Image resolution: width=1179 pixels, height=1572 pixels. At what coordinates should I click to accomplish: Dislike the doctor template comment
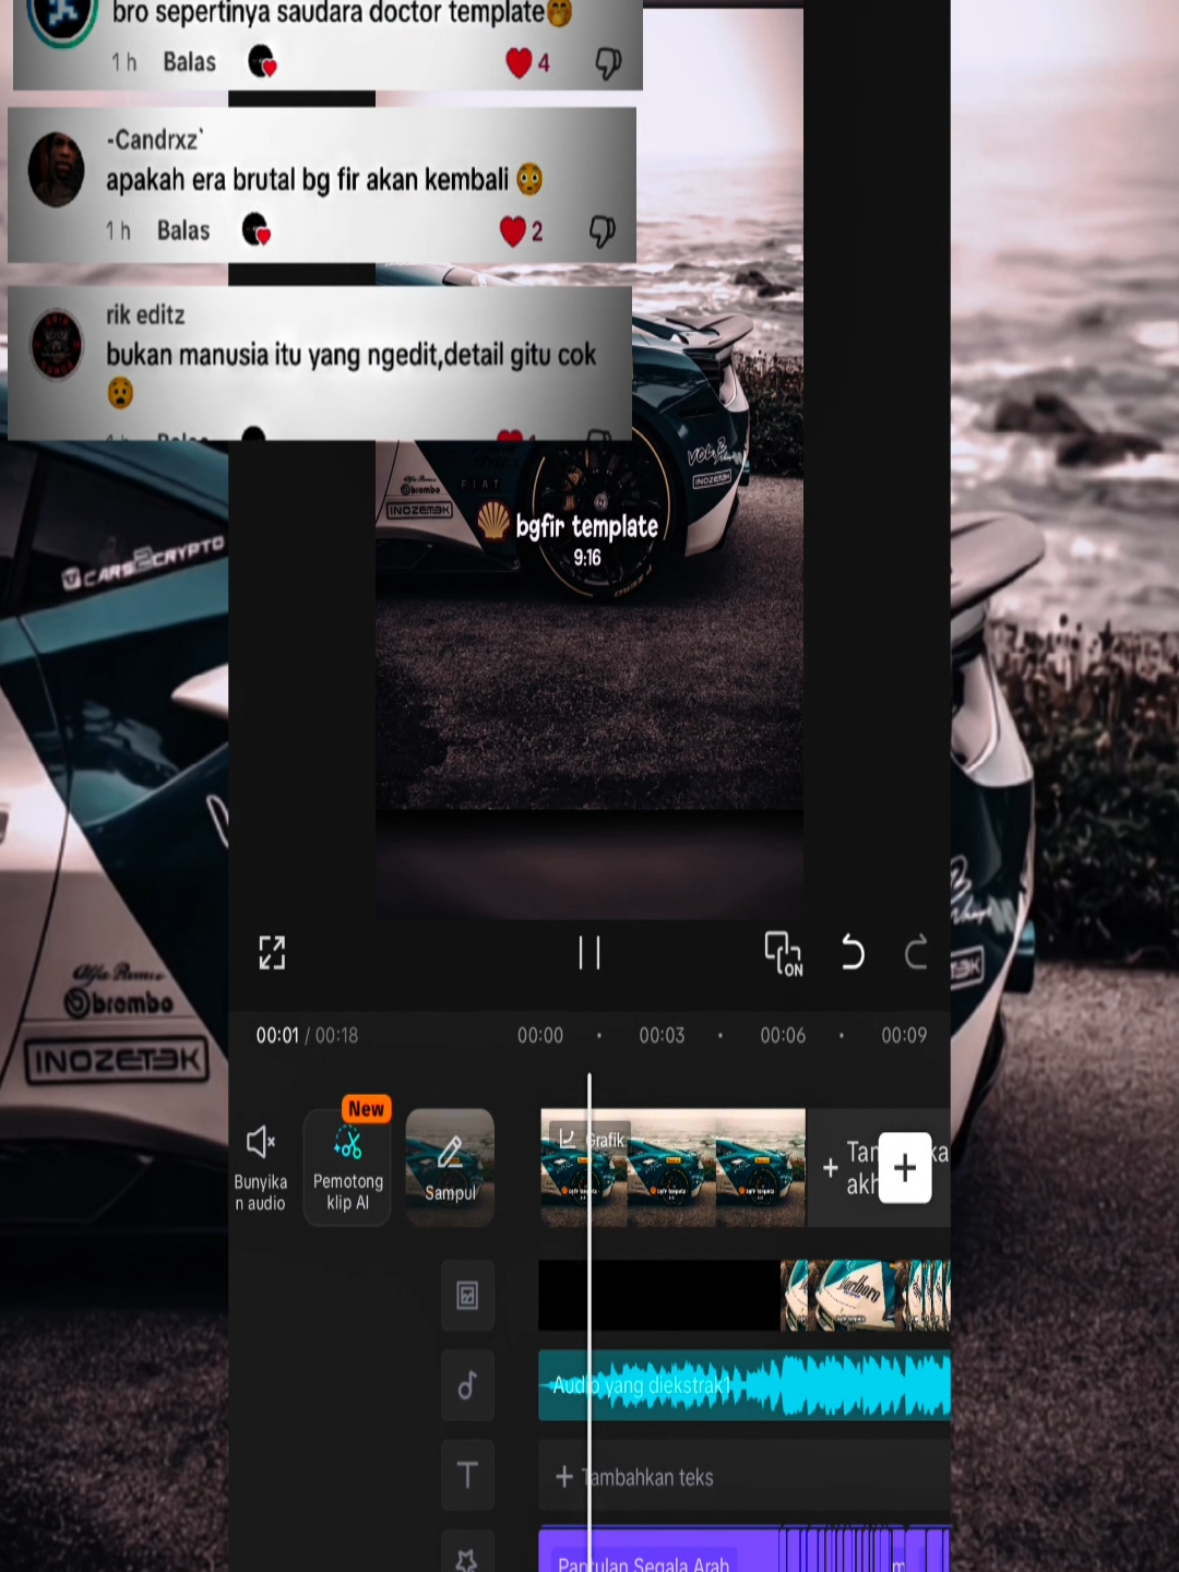pos(608,63)
